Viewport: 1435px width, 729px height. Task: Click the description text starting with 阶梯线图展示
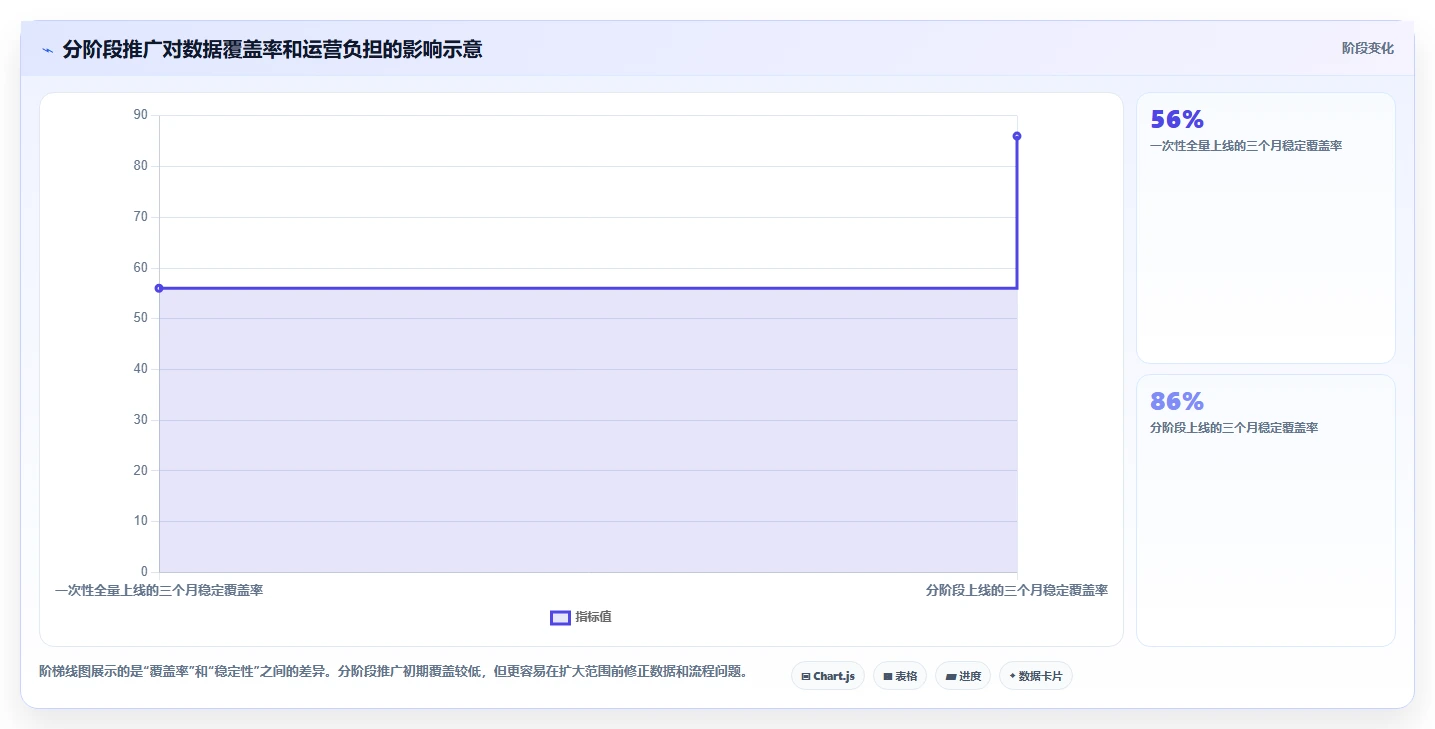pos(393,671)
